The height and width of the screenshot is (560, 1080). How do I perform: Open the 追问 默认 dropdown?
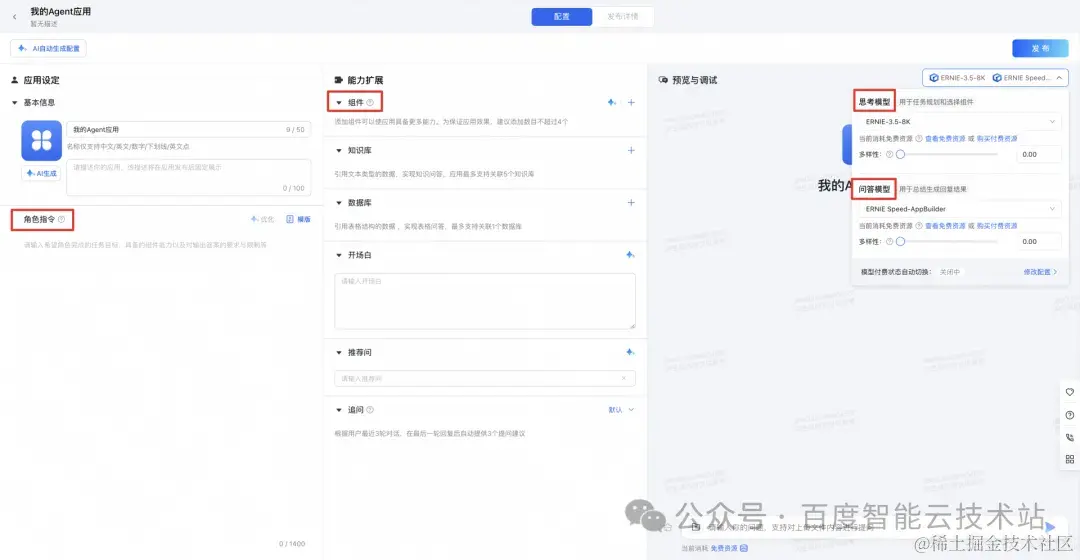coord(621,410)
